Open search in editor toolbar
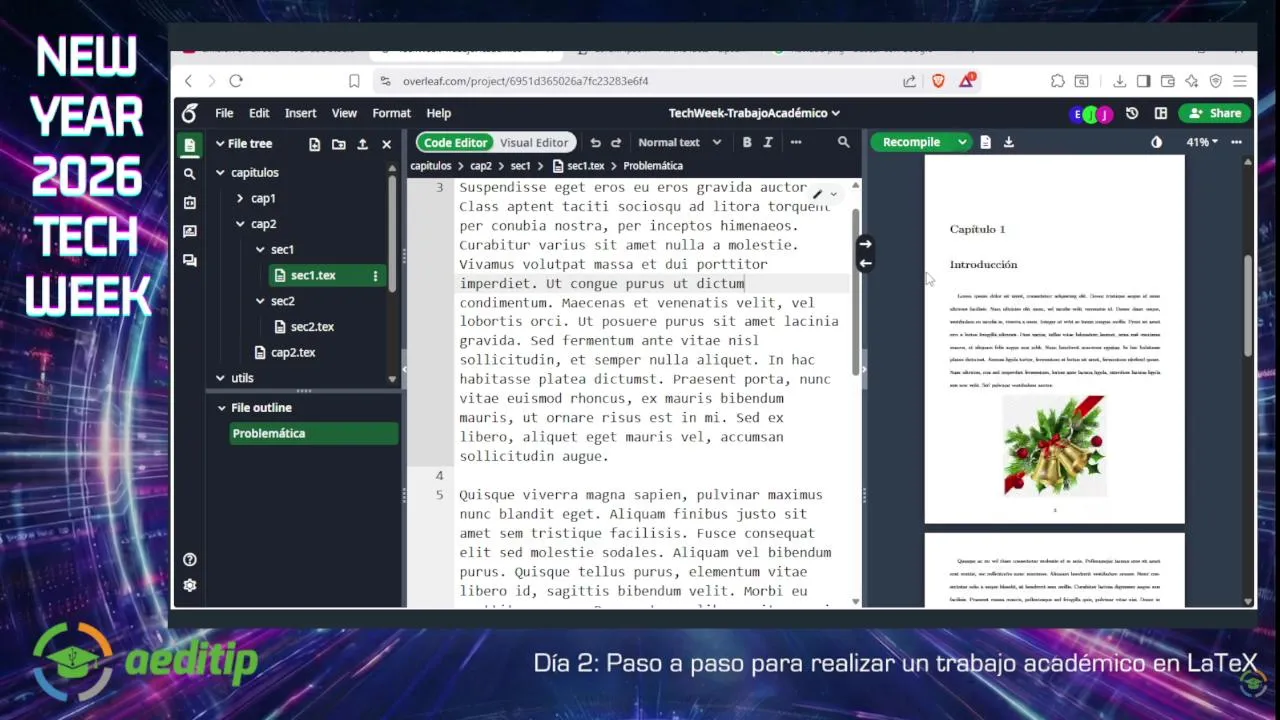Viewport: 1280px width, 720px height. tap(844, 143)
